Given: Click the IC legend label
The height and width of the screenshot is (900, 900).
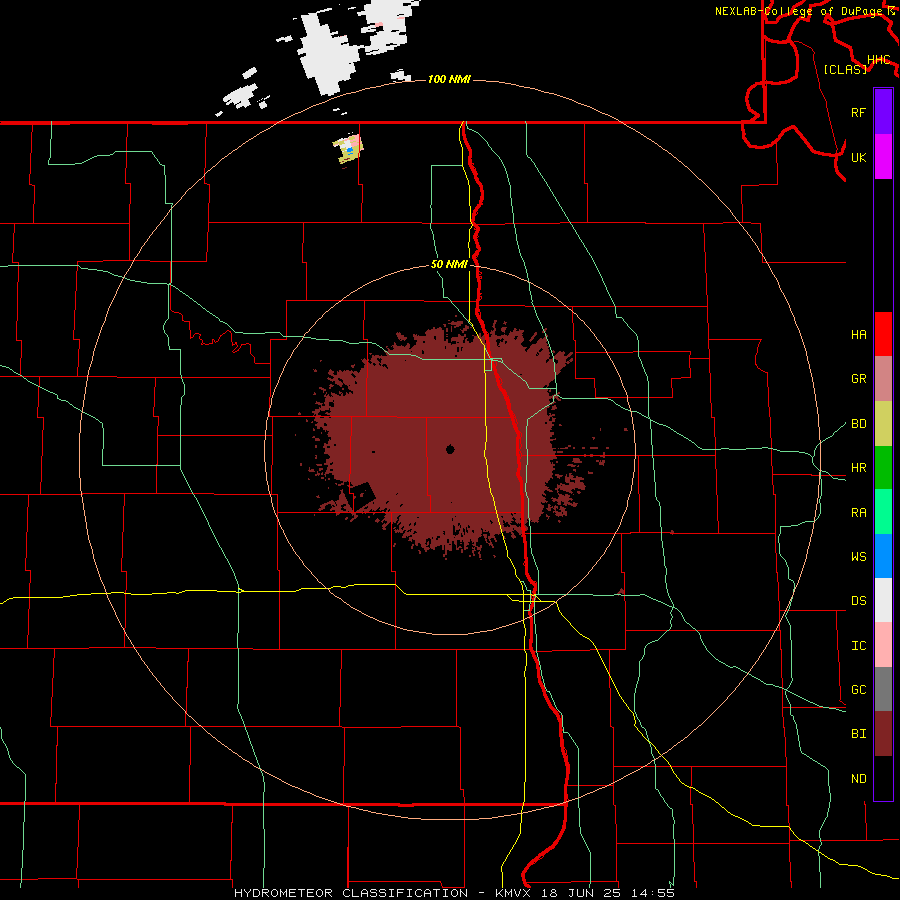Looking at the screenshot, I should click(859, 646).
